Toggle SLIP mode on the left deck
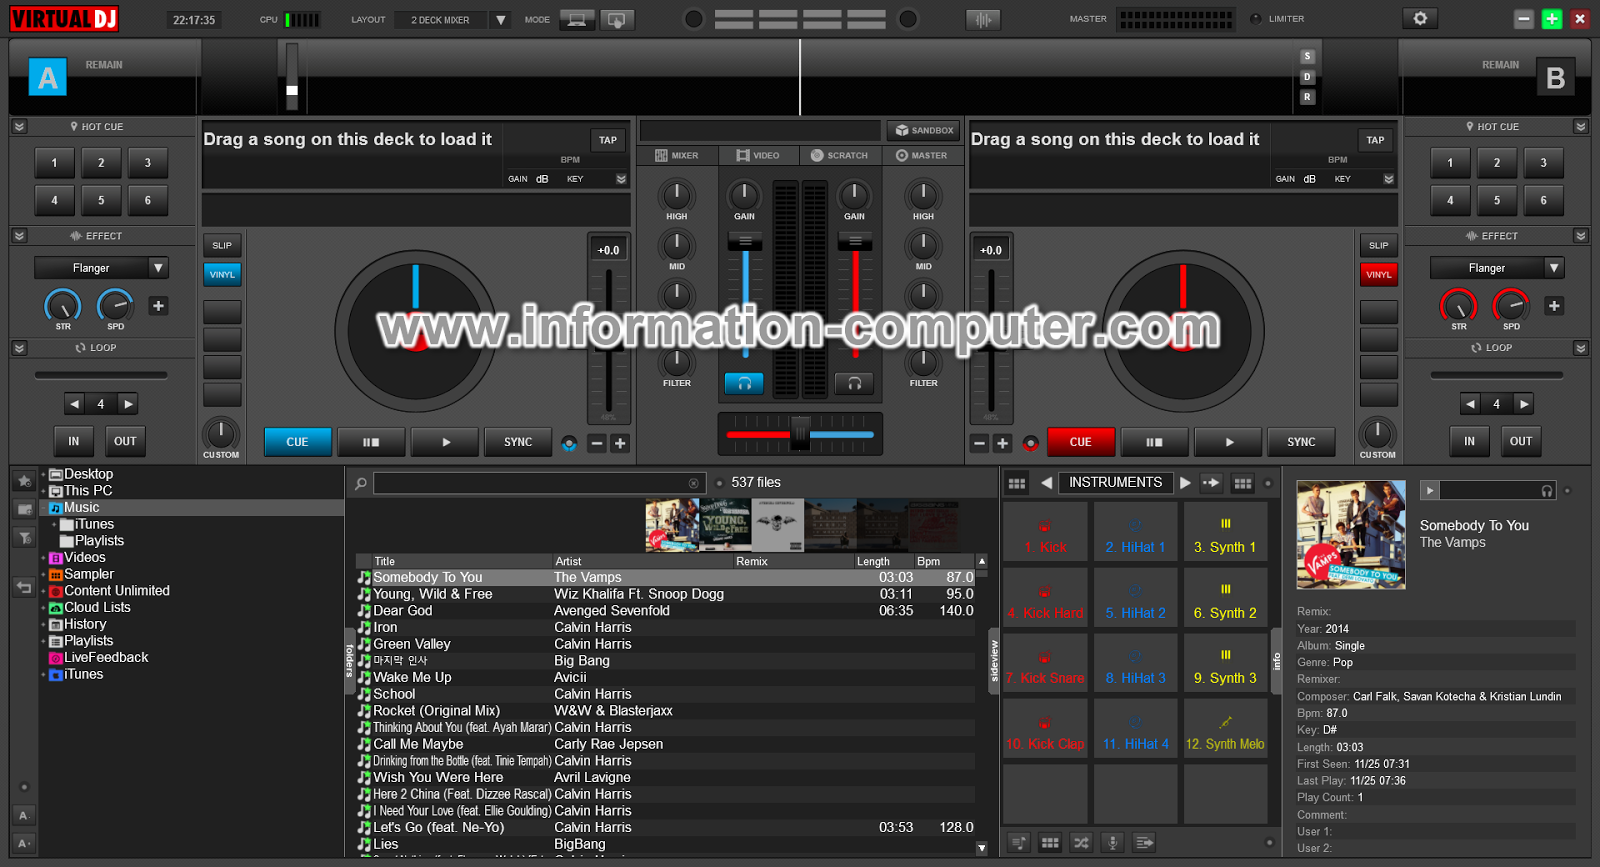Viewport: 1600px width, 867px height. (222, 245)
